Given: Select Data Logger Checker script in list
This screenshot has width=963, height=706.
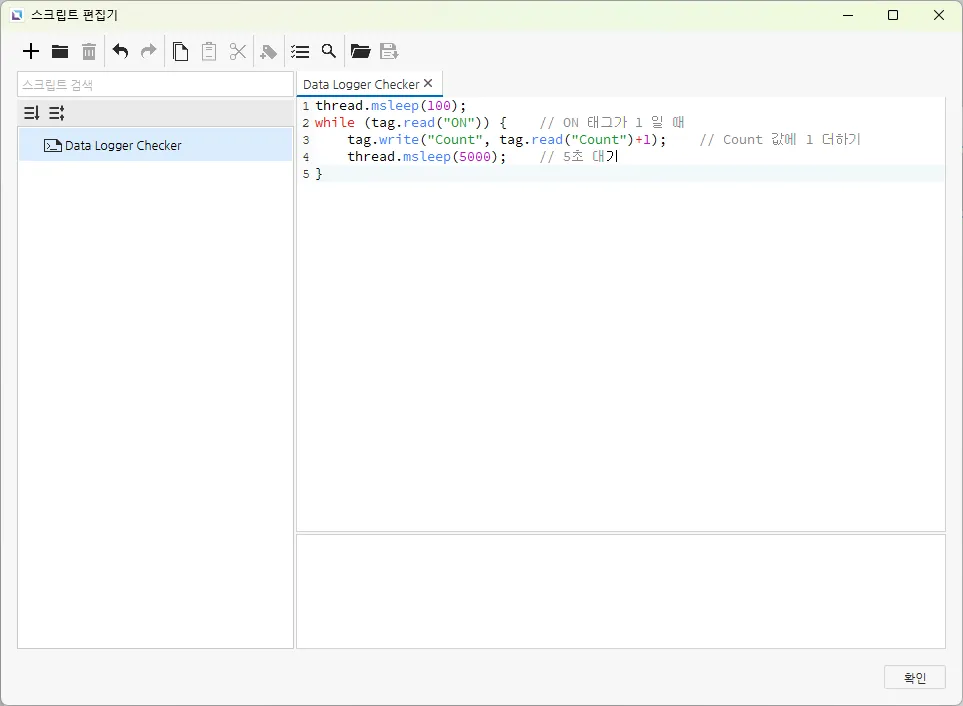Looking at the screenshot, I should coord(123,146).
